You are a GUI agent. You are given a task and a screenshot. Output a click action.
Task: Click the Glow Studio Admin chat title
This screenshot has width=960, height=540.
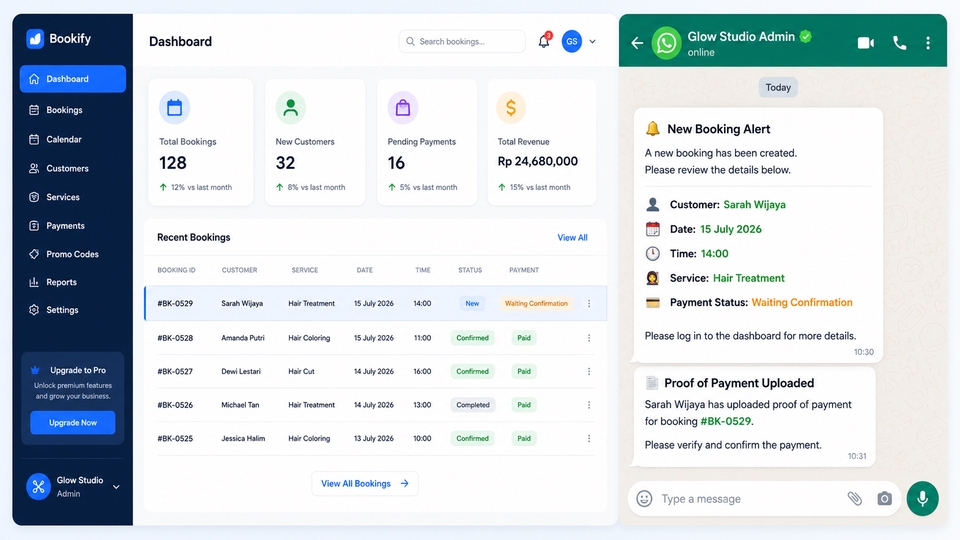741,37
